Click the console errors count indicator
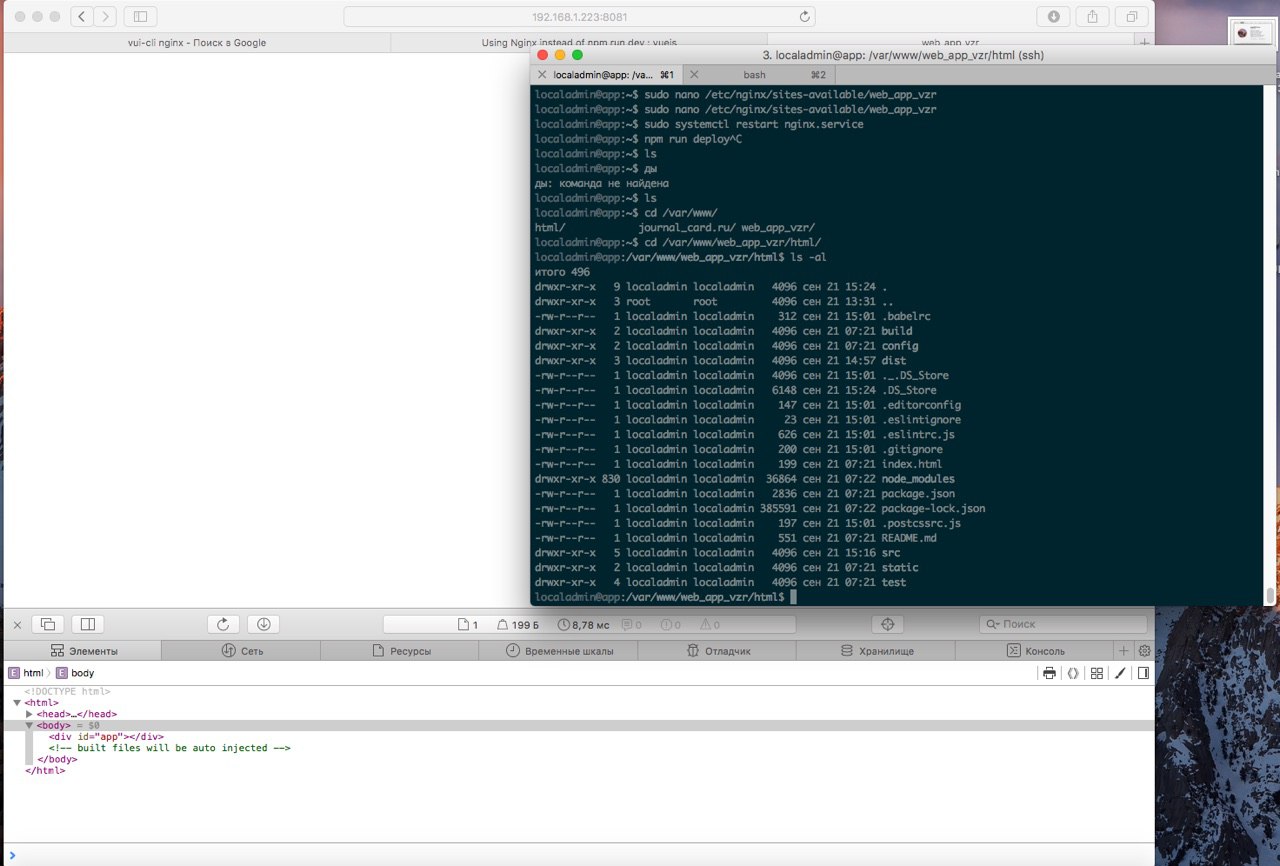The height and width of the screenshot is (866, 1280). (670, 625)
